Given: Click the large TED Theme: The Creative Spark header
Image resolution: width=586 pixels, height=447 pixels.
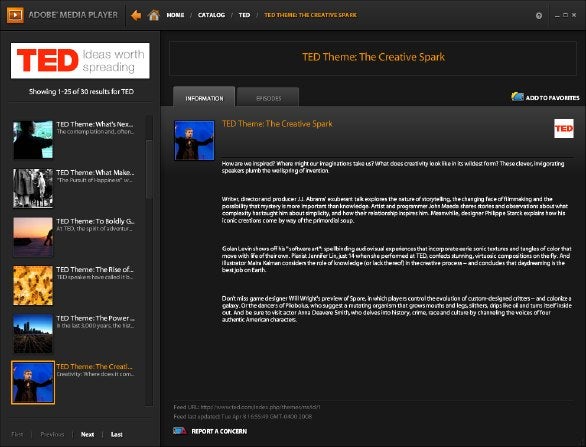Looking at the screenshot, I should point(373,57).
